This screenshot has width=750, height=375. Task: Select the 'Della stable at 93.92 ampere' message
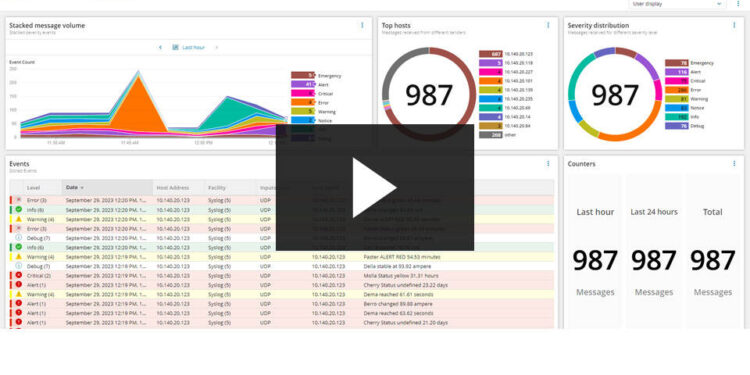(x=397, y=266)
